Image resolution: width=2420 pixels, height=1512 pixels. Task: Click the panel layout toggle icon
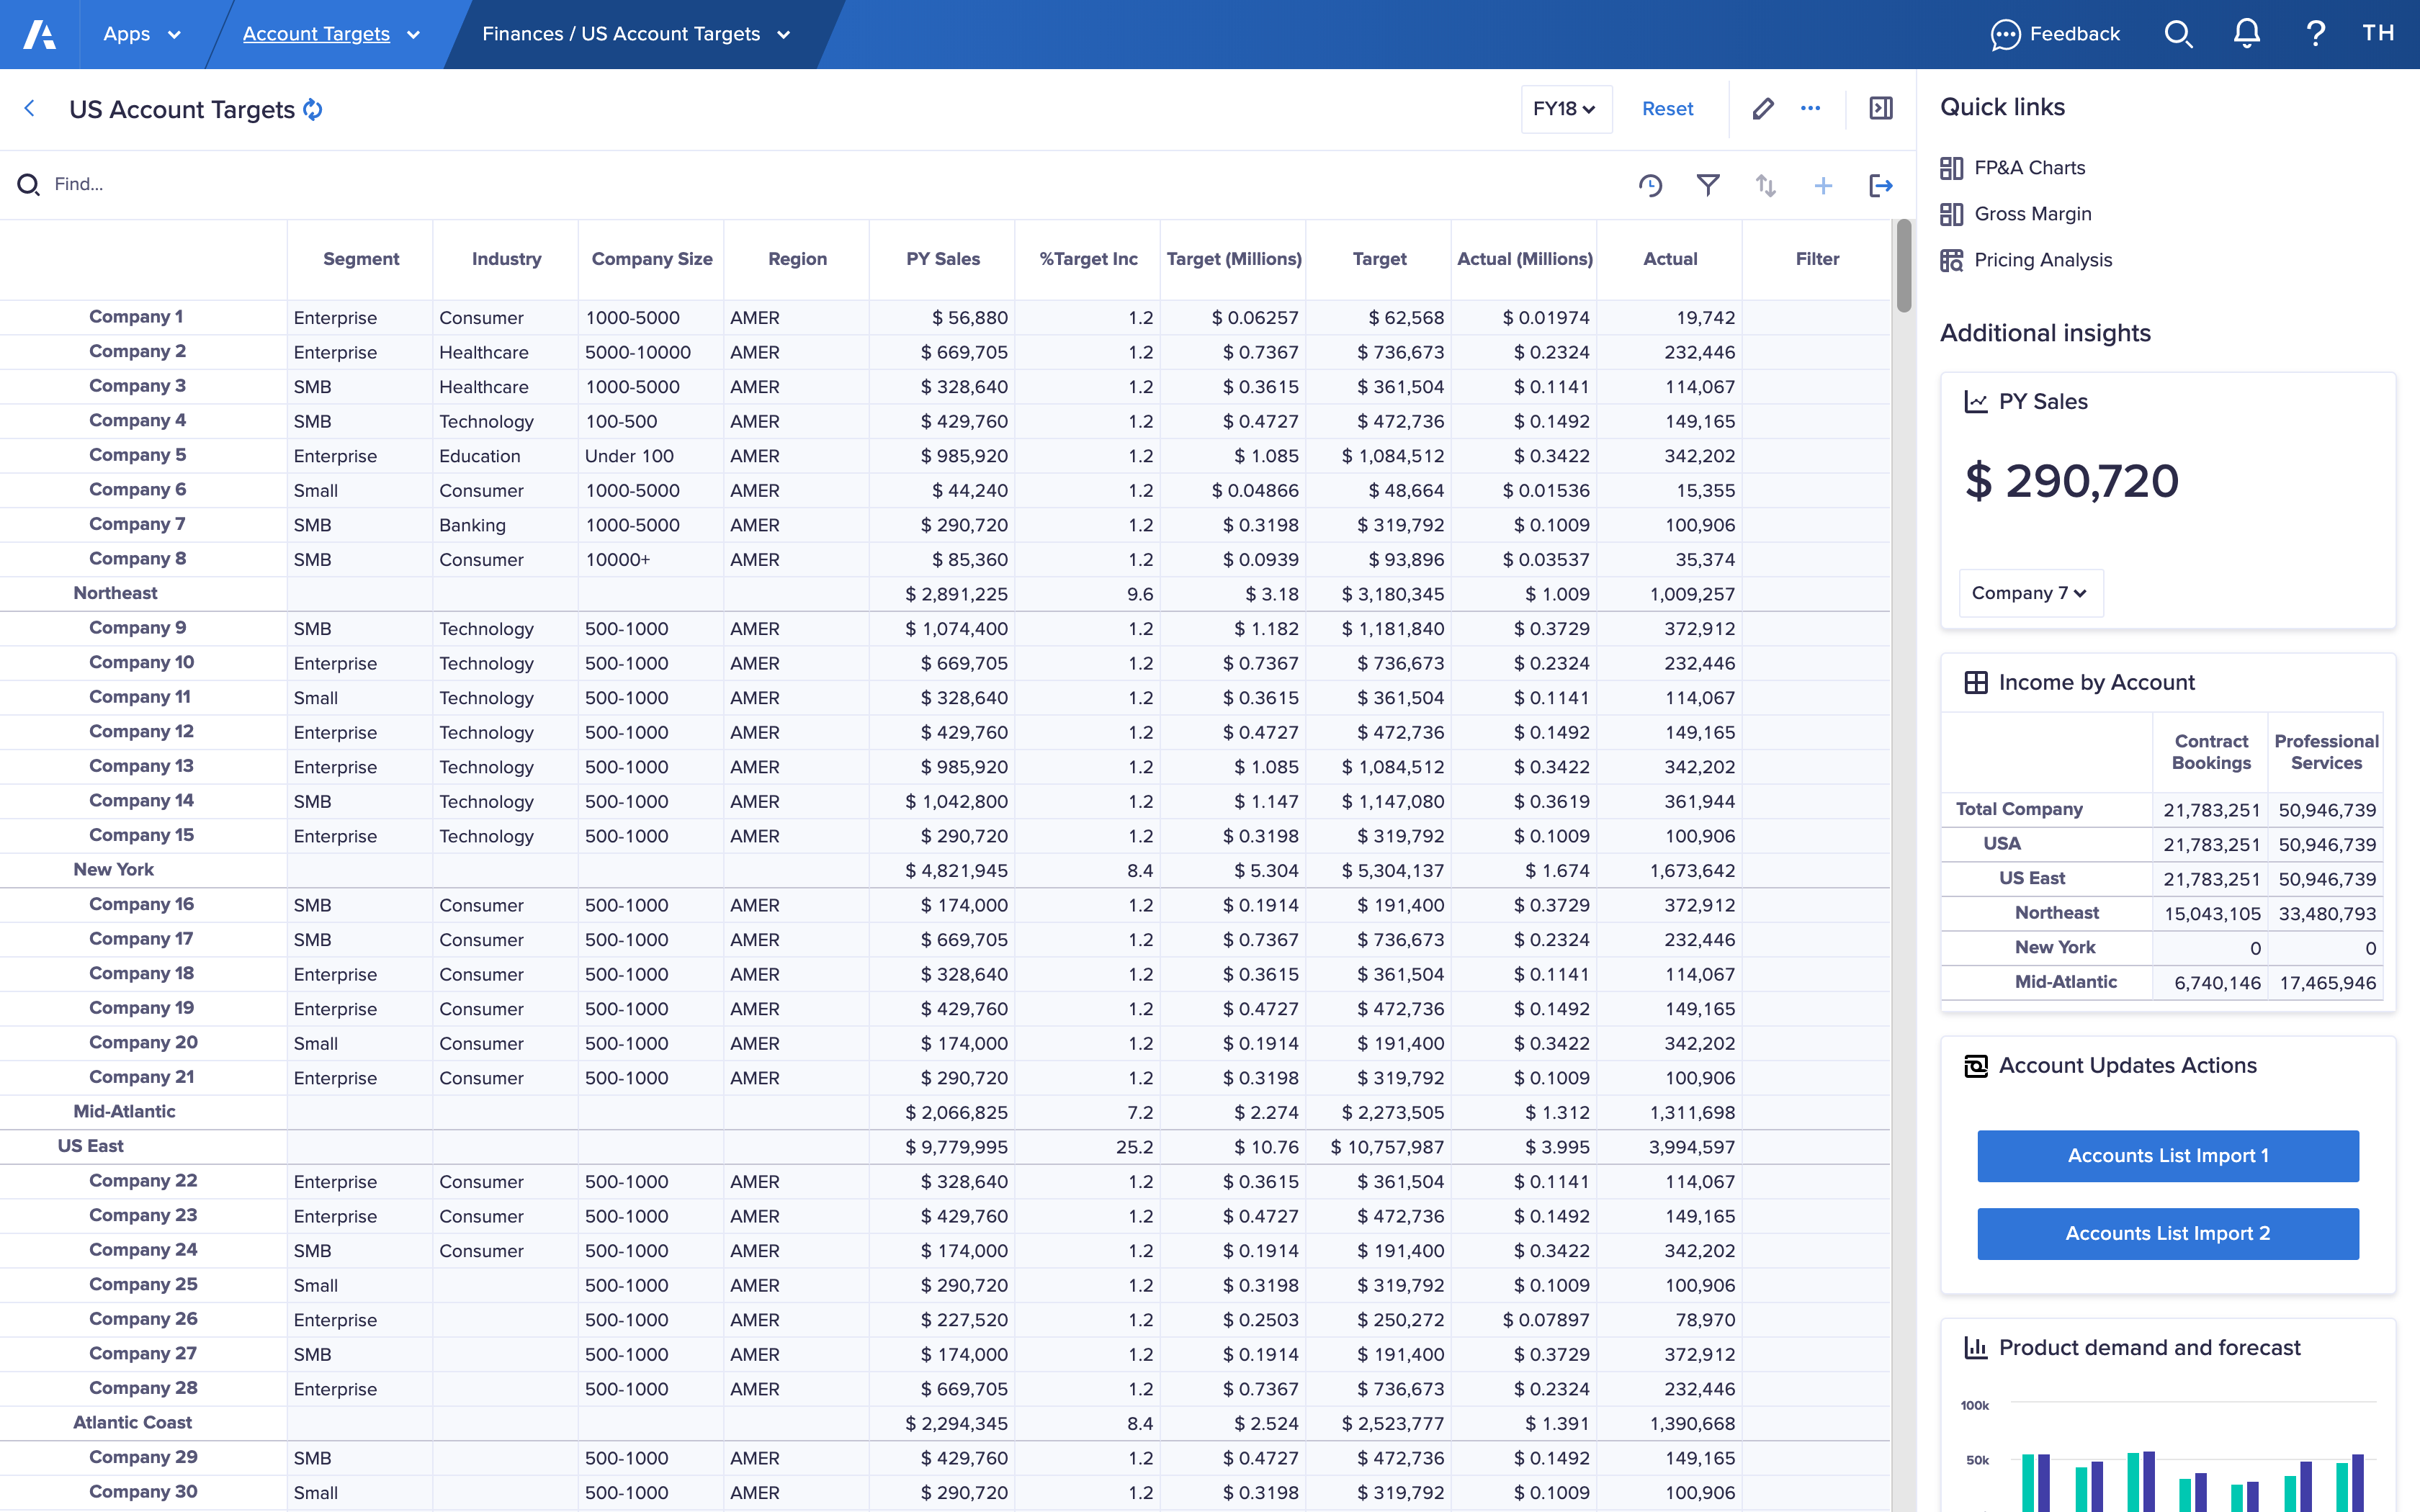[x=1880, y=109]
